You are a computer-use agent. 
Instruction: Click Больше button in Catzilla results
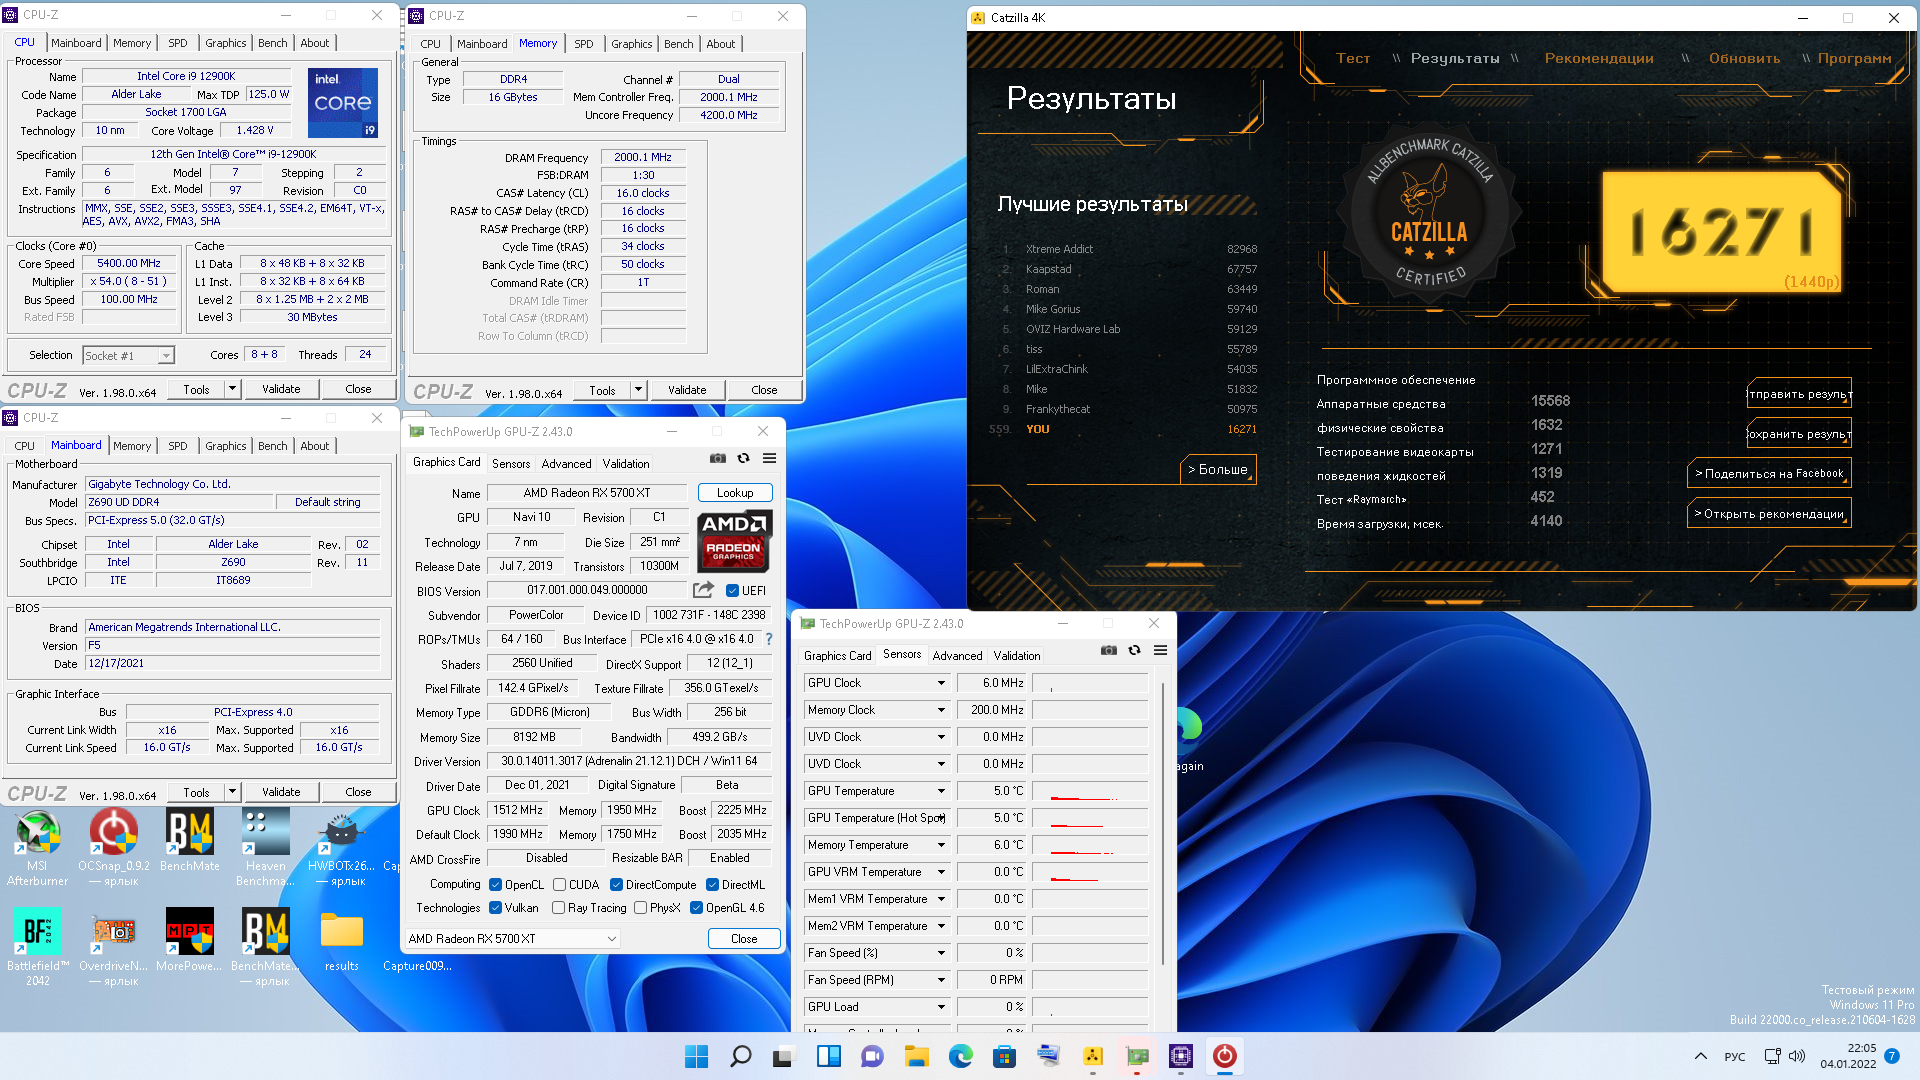[1218, 469]
